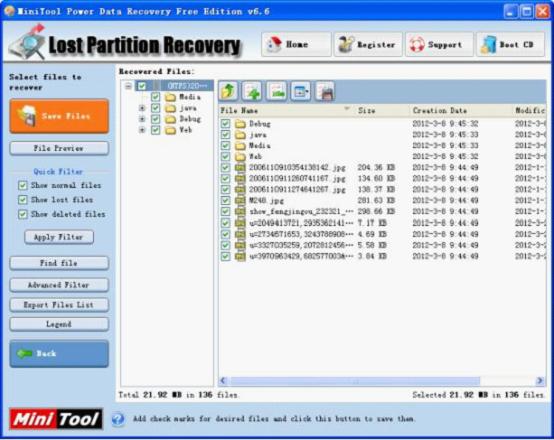
Task: Select the M248.jpg file row
Action: click(383, 201)
